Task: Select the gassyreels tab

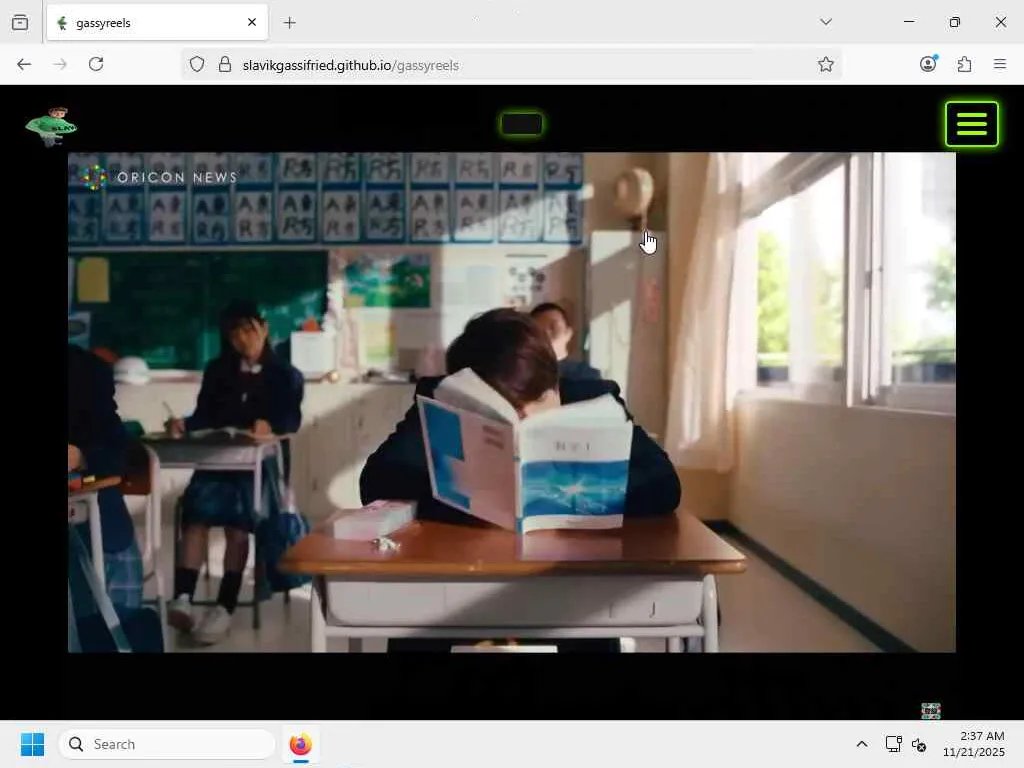Action: [x=157, y=23]
